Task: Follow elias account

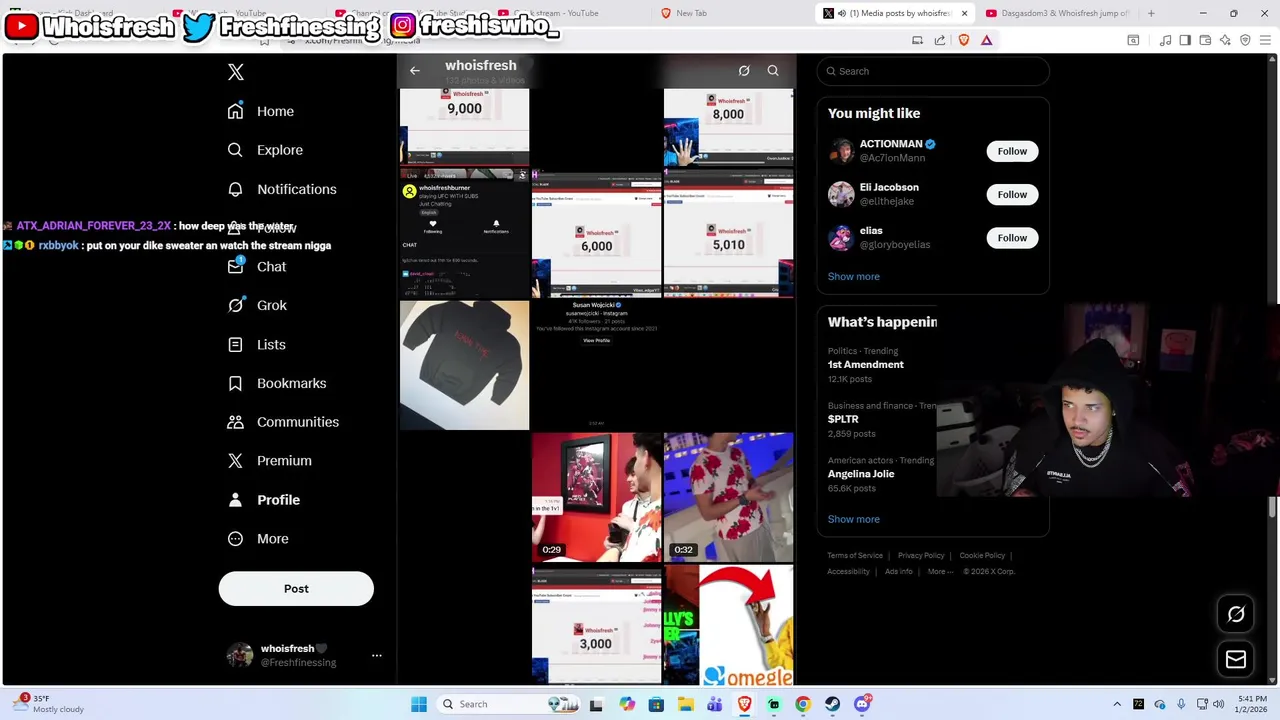Action: click(1012, 238)
